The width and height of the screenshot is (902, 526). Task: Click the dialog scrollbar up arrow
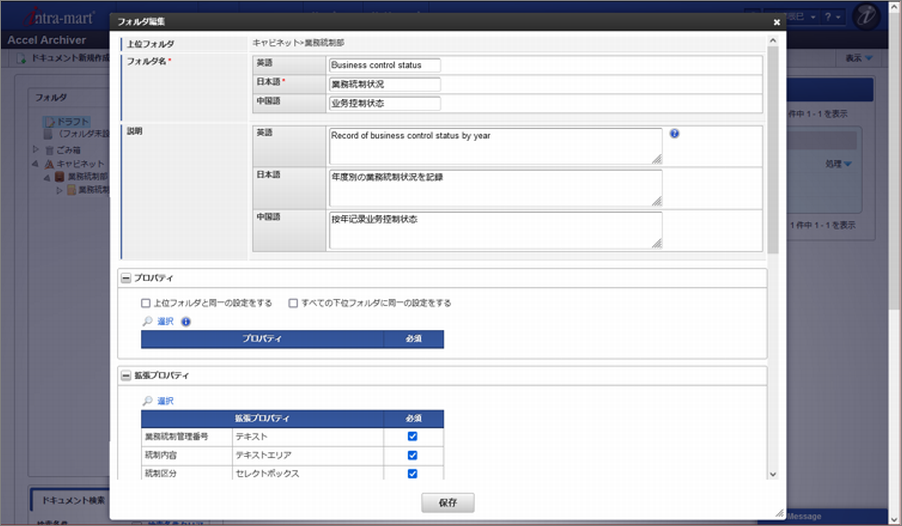coord(773,40)
